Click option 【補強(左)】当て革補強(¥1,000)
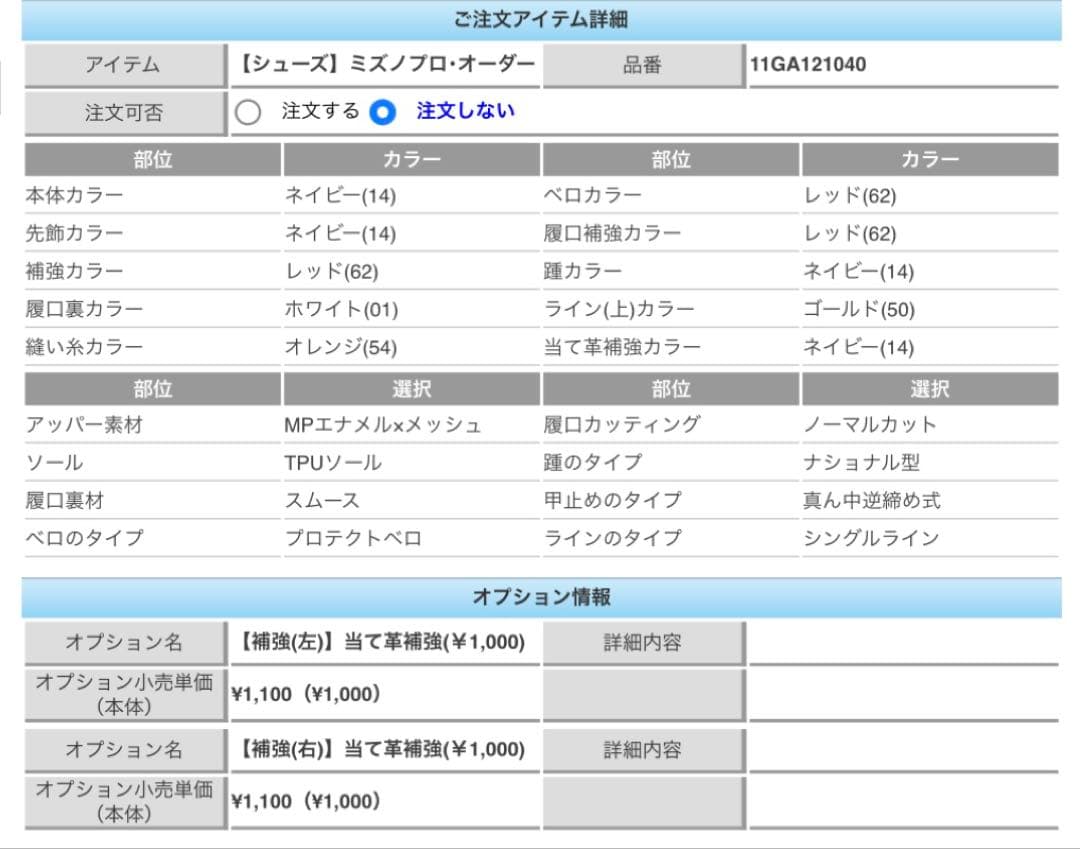 [x=380, y=642]
